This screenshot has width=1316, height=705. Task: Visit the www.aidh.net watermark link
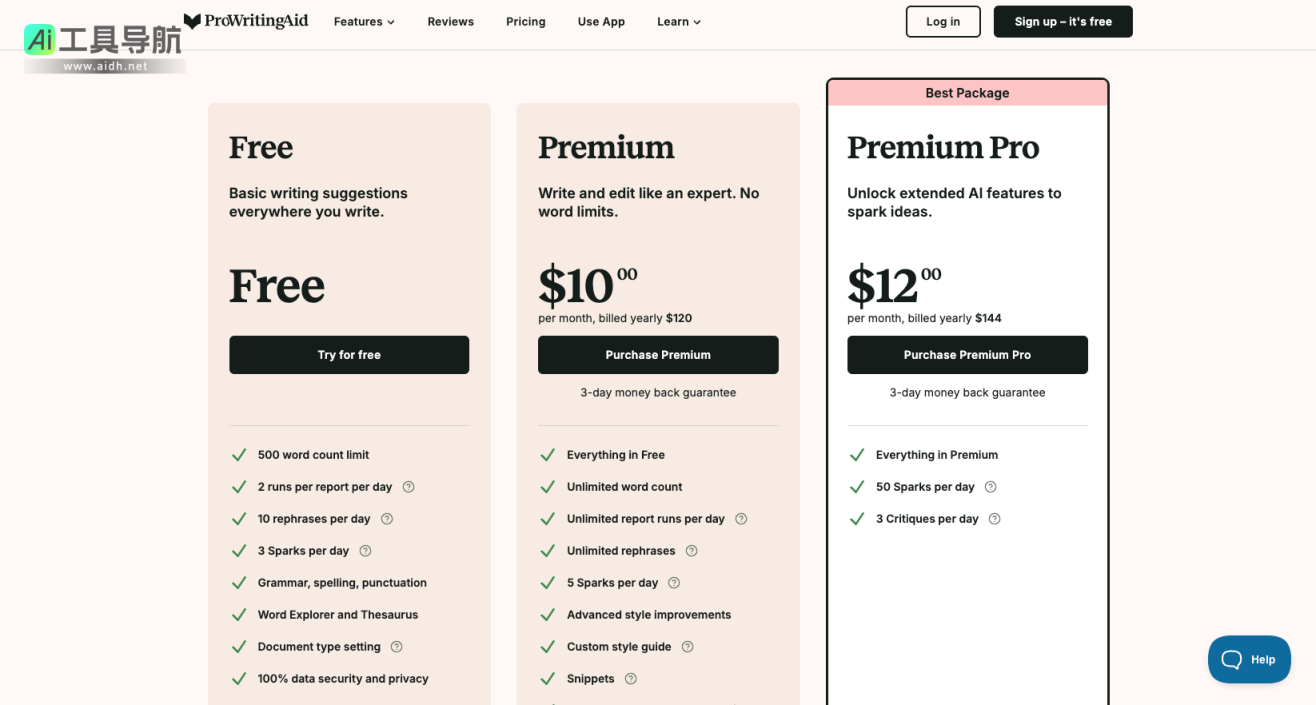(x=104, y=66)
